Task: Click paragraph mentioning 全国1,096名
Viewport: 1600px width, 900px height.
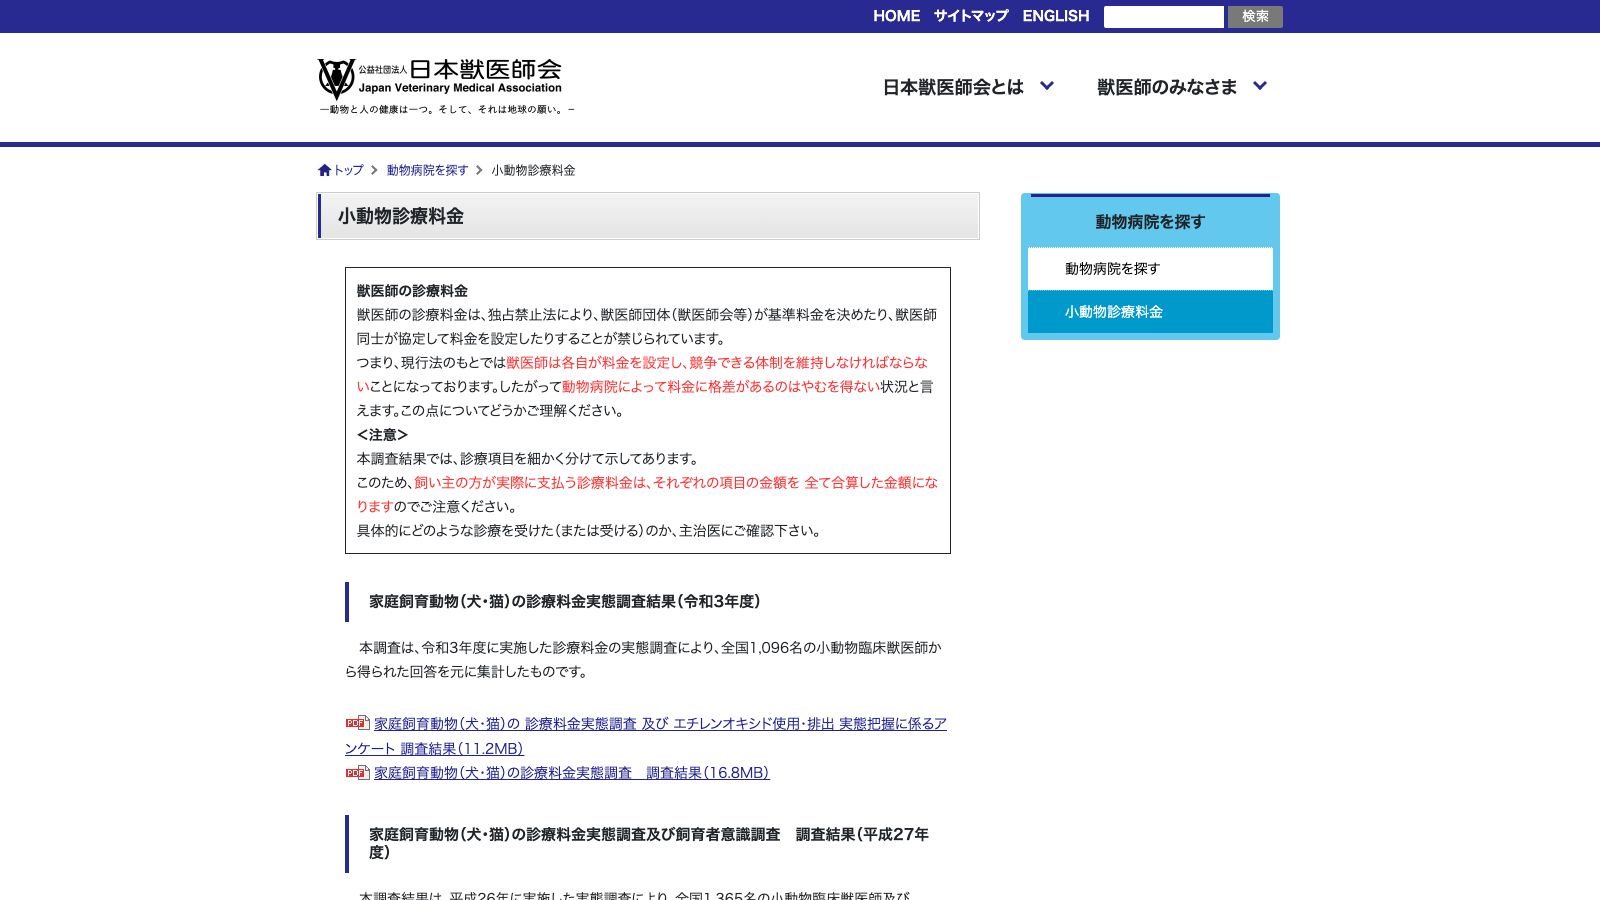Action: [643, 660]
